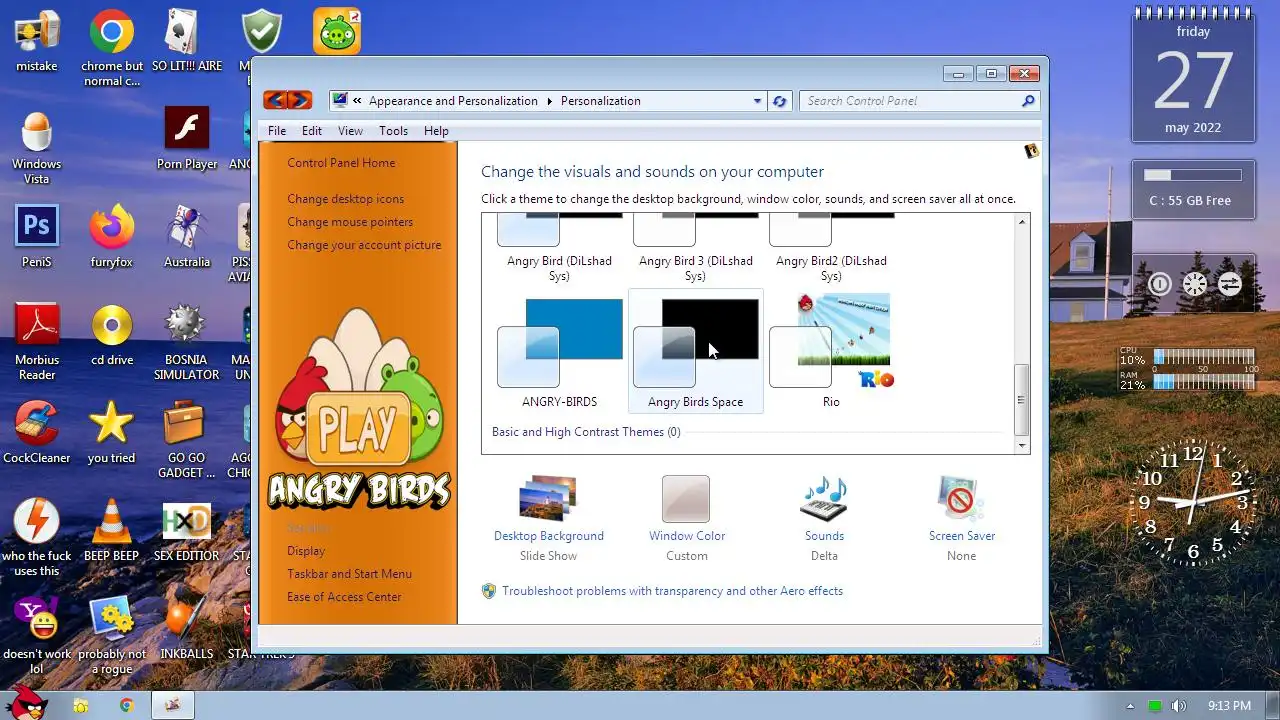Open the Edit menu
1280x720 pixels.
pos(312,131)
